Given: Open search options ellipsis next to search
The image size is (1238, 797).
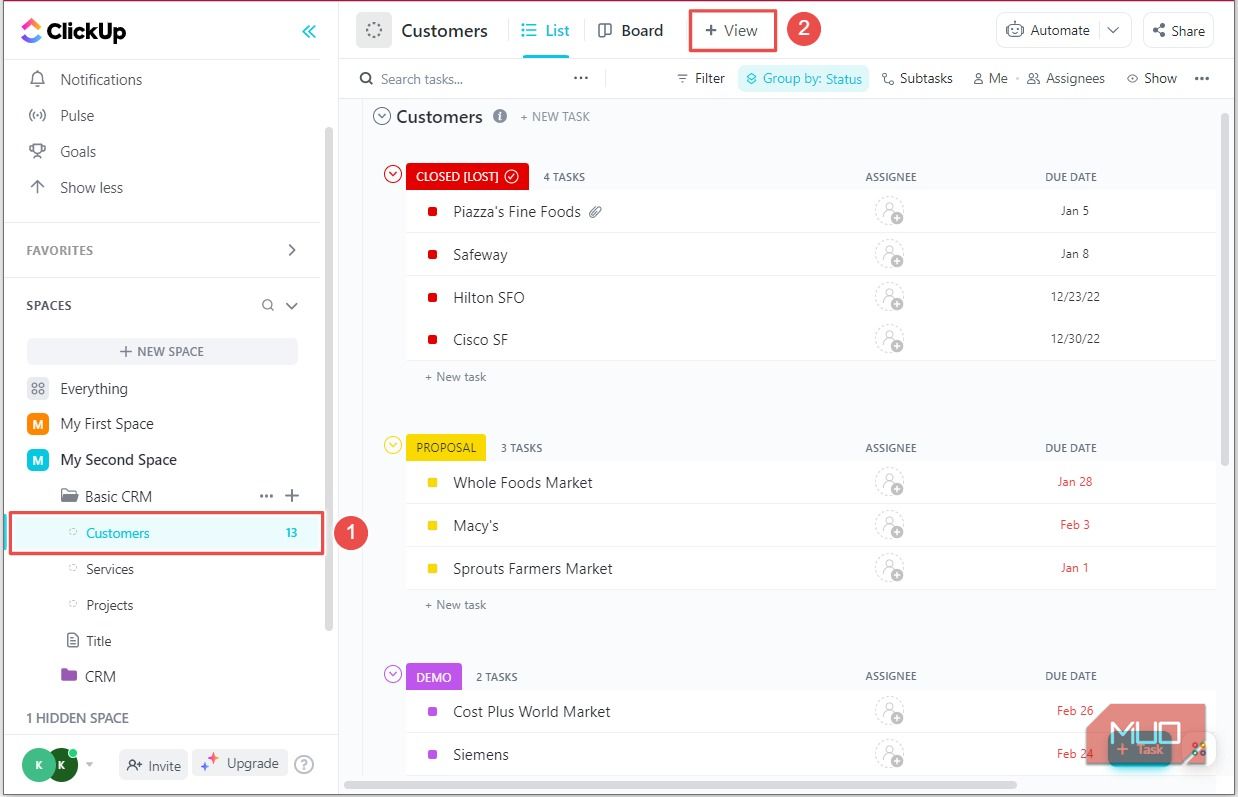Looking at the screenshot, I should [x=581, y=78].
